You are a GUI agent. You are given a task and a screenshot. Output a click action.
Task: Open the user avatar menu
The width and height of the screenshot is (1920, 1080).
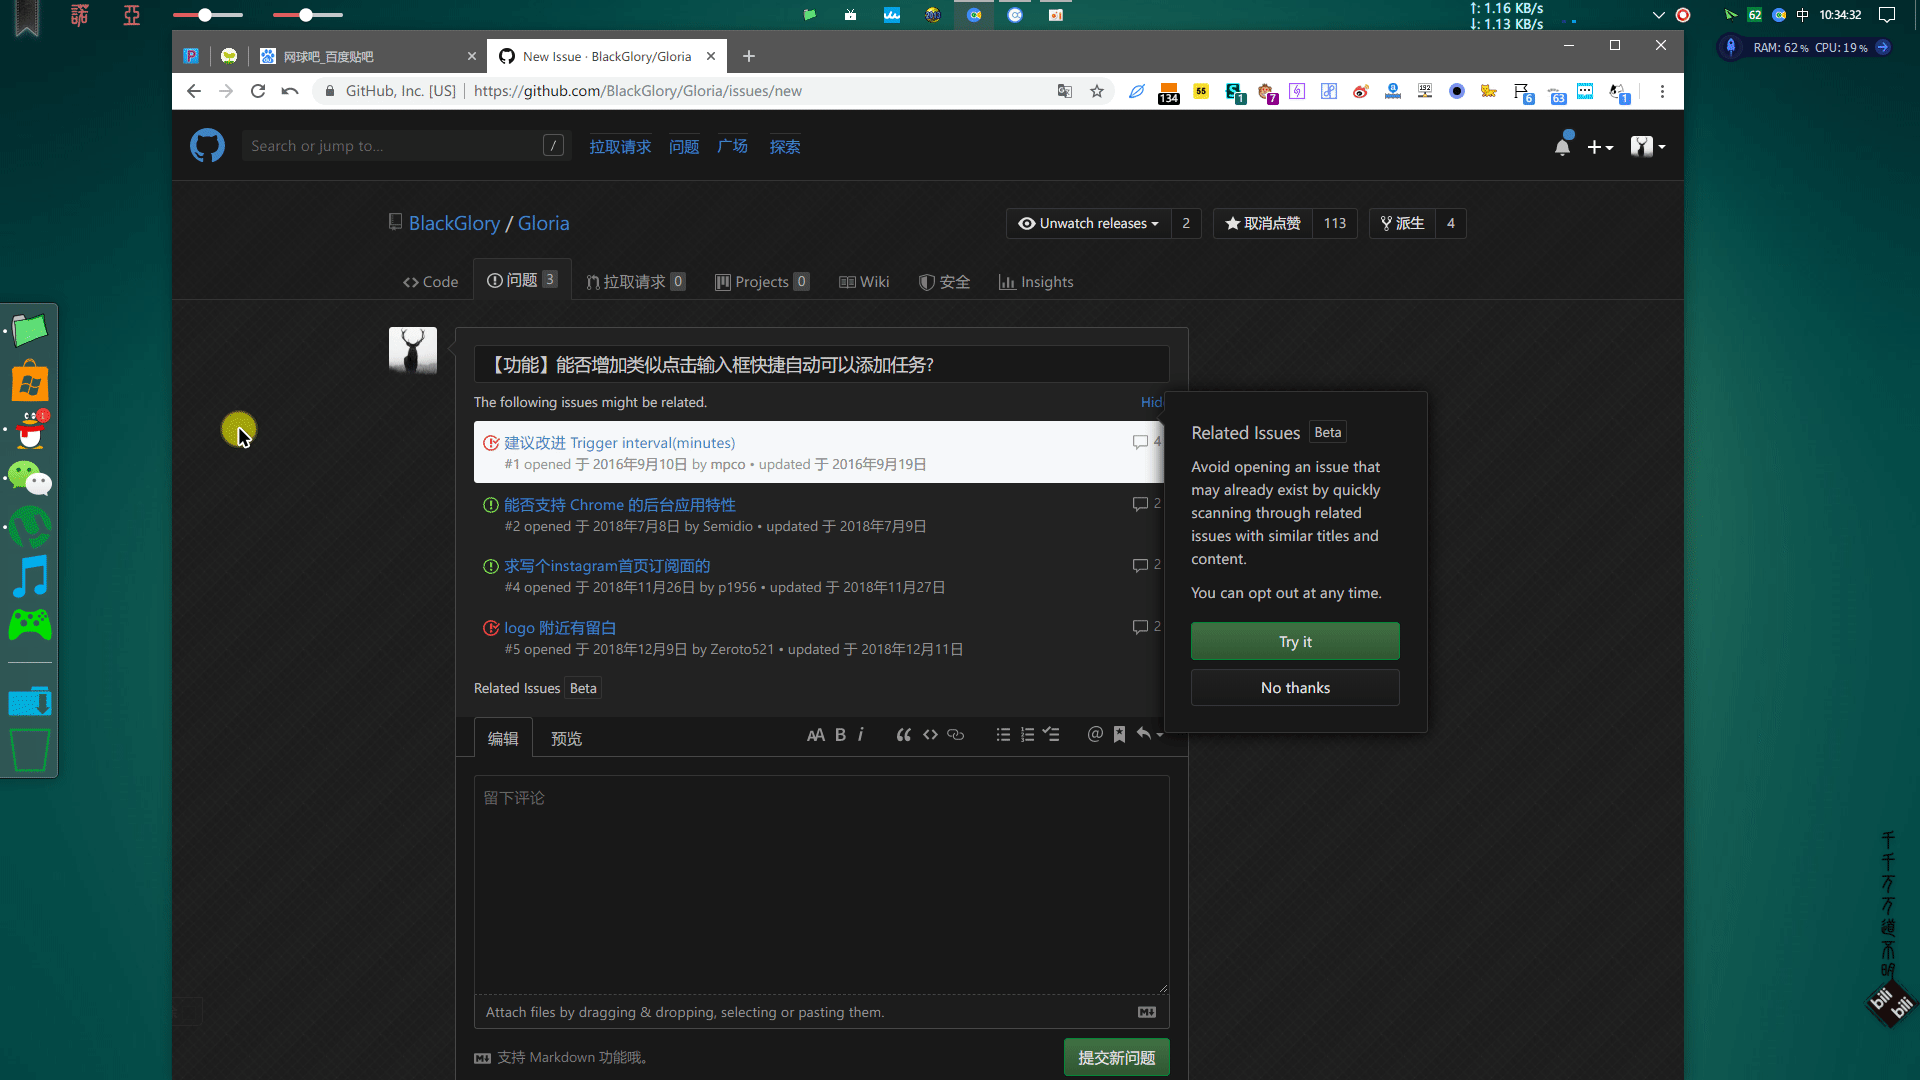[1648, 147]
